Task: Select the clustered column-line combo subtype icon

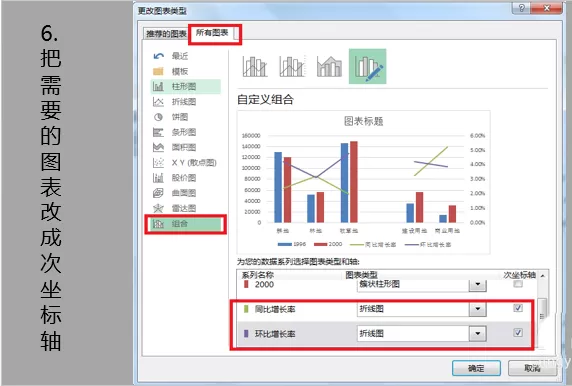Action: 255,66
